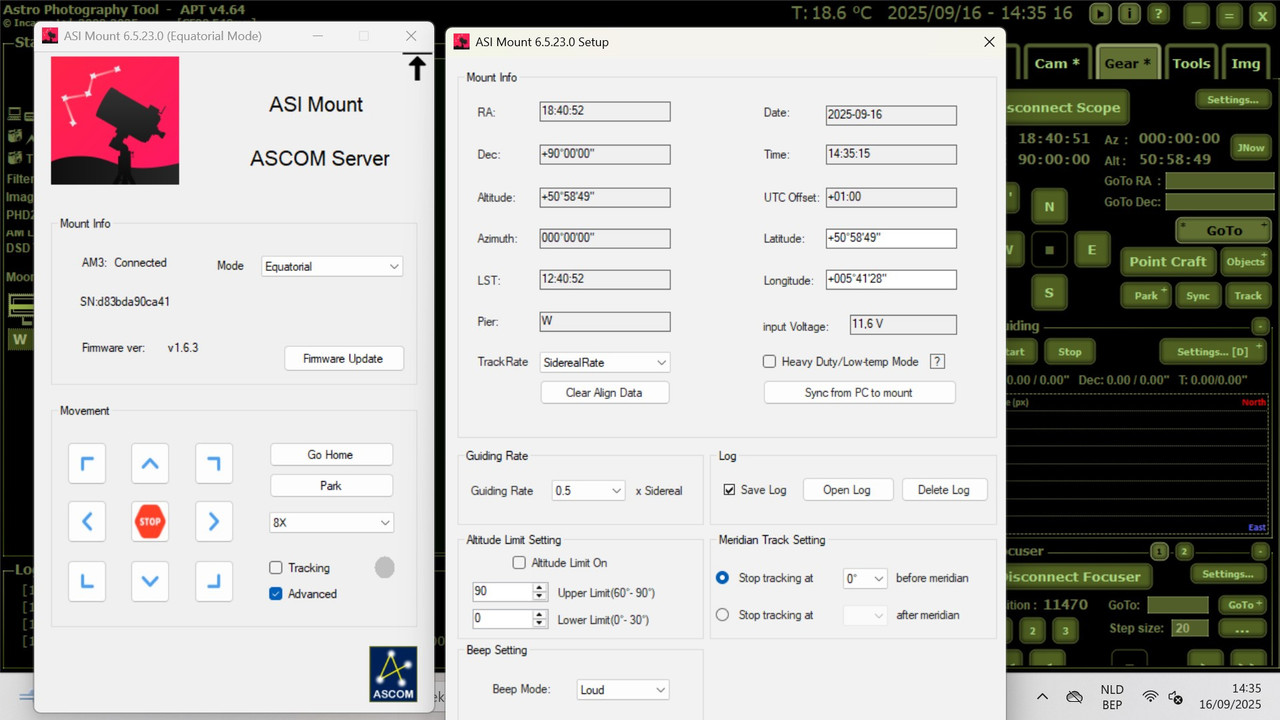Click Sync from PC to mount

tap(859, 393)
